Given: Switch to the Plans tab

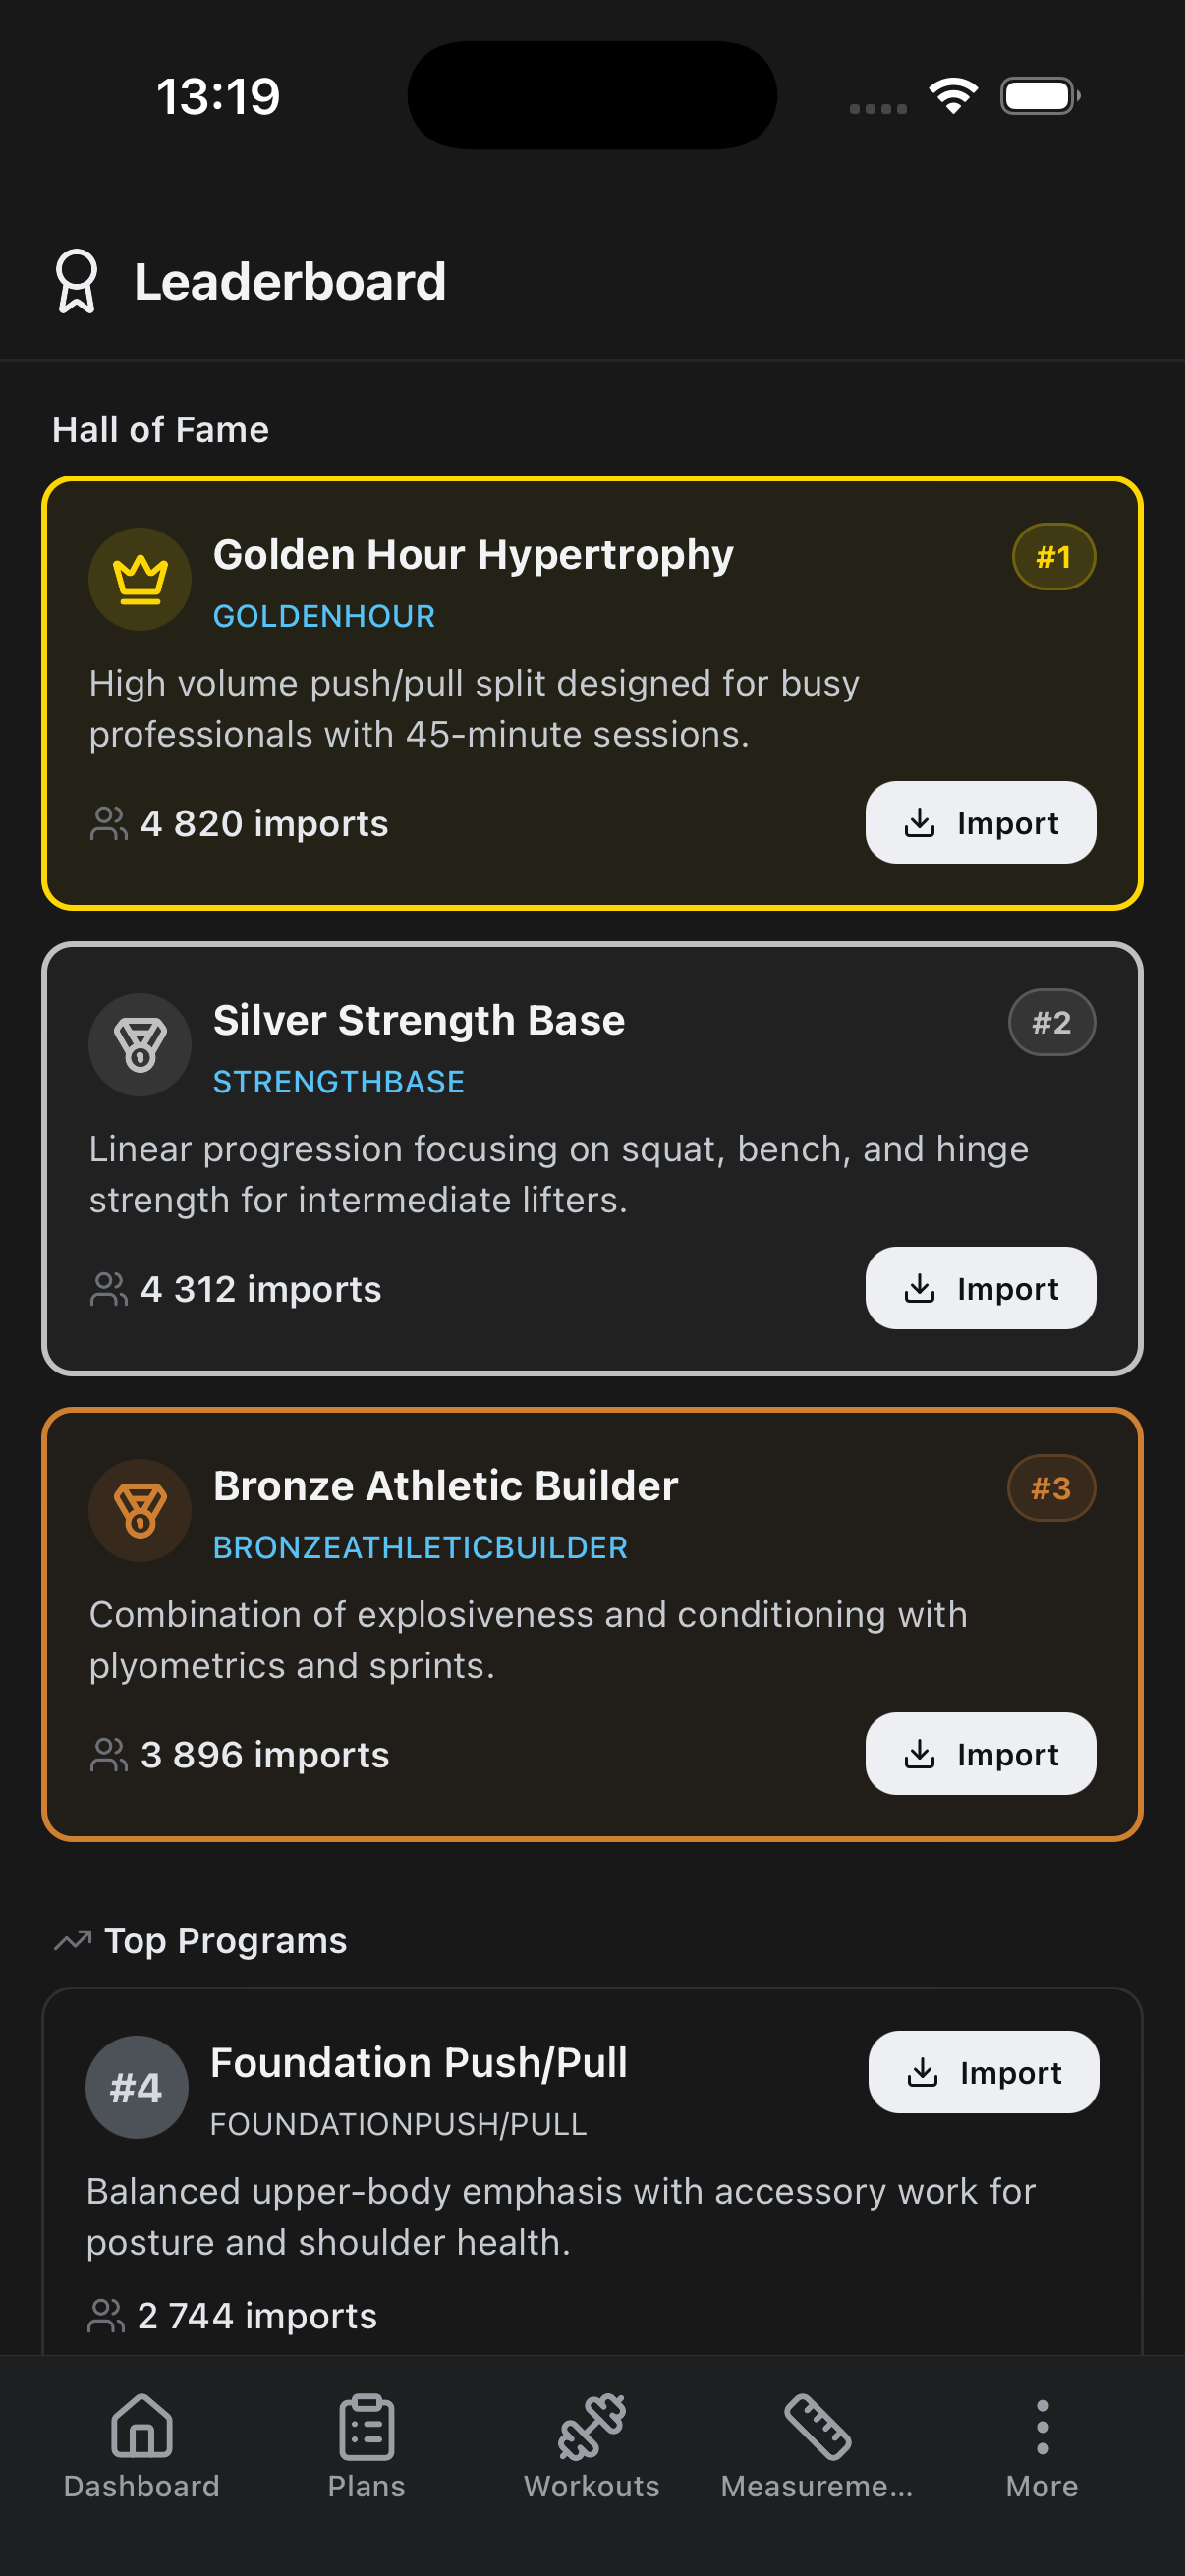Looking at the screenshot, I should pos(366,2443).
